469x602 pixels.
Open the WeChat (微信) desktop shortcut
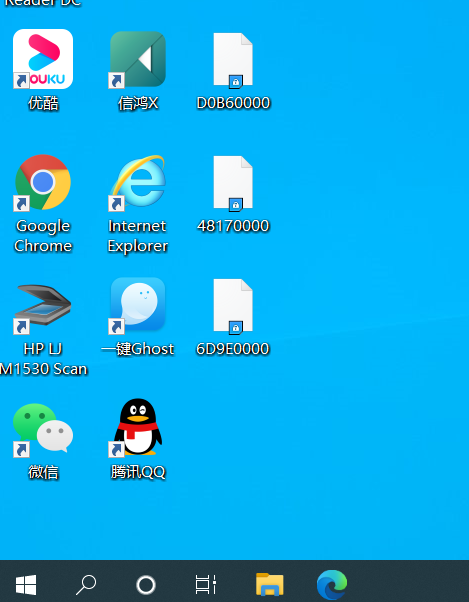(43, 428)
